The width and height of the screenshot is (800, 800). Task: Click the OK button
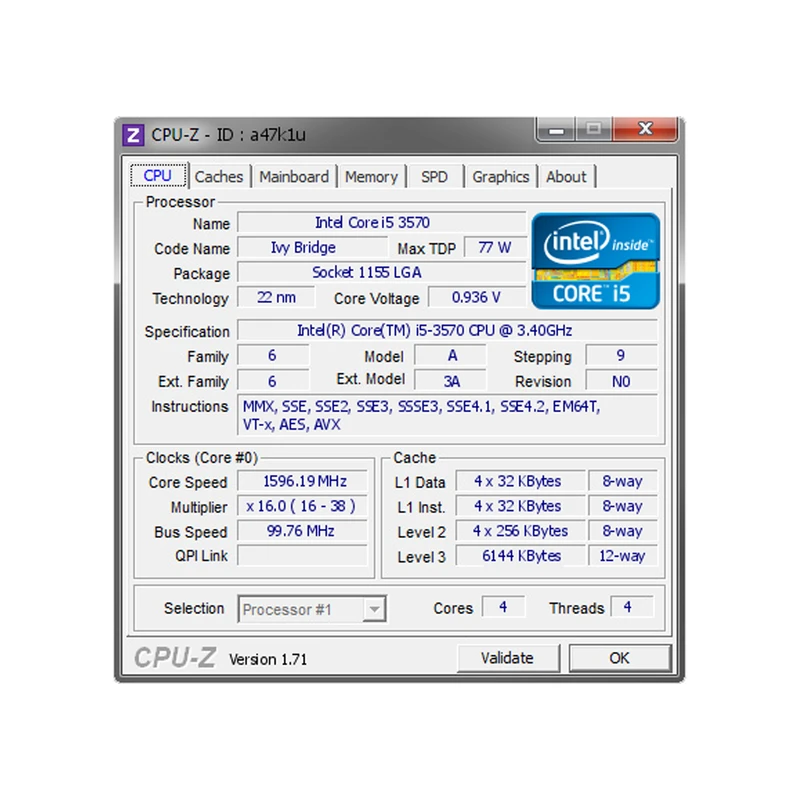pos(619,658)
